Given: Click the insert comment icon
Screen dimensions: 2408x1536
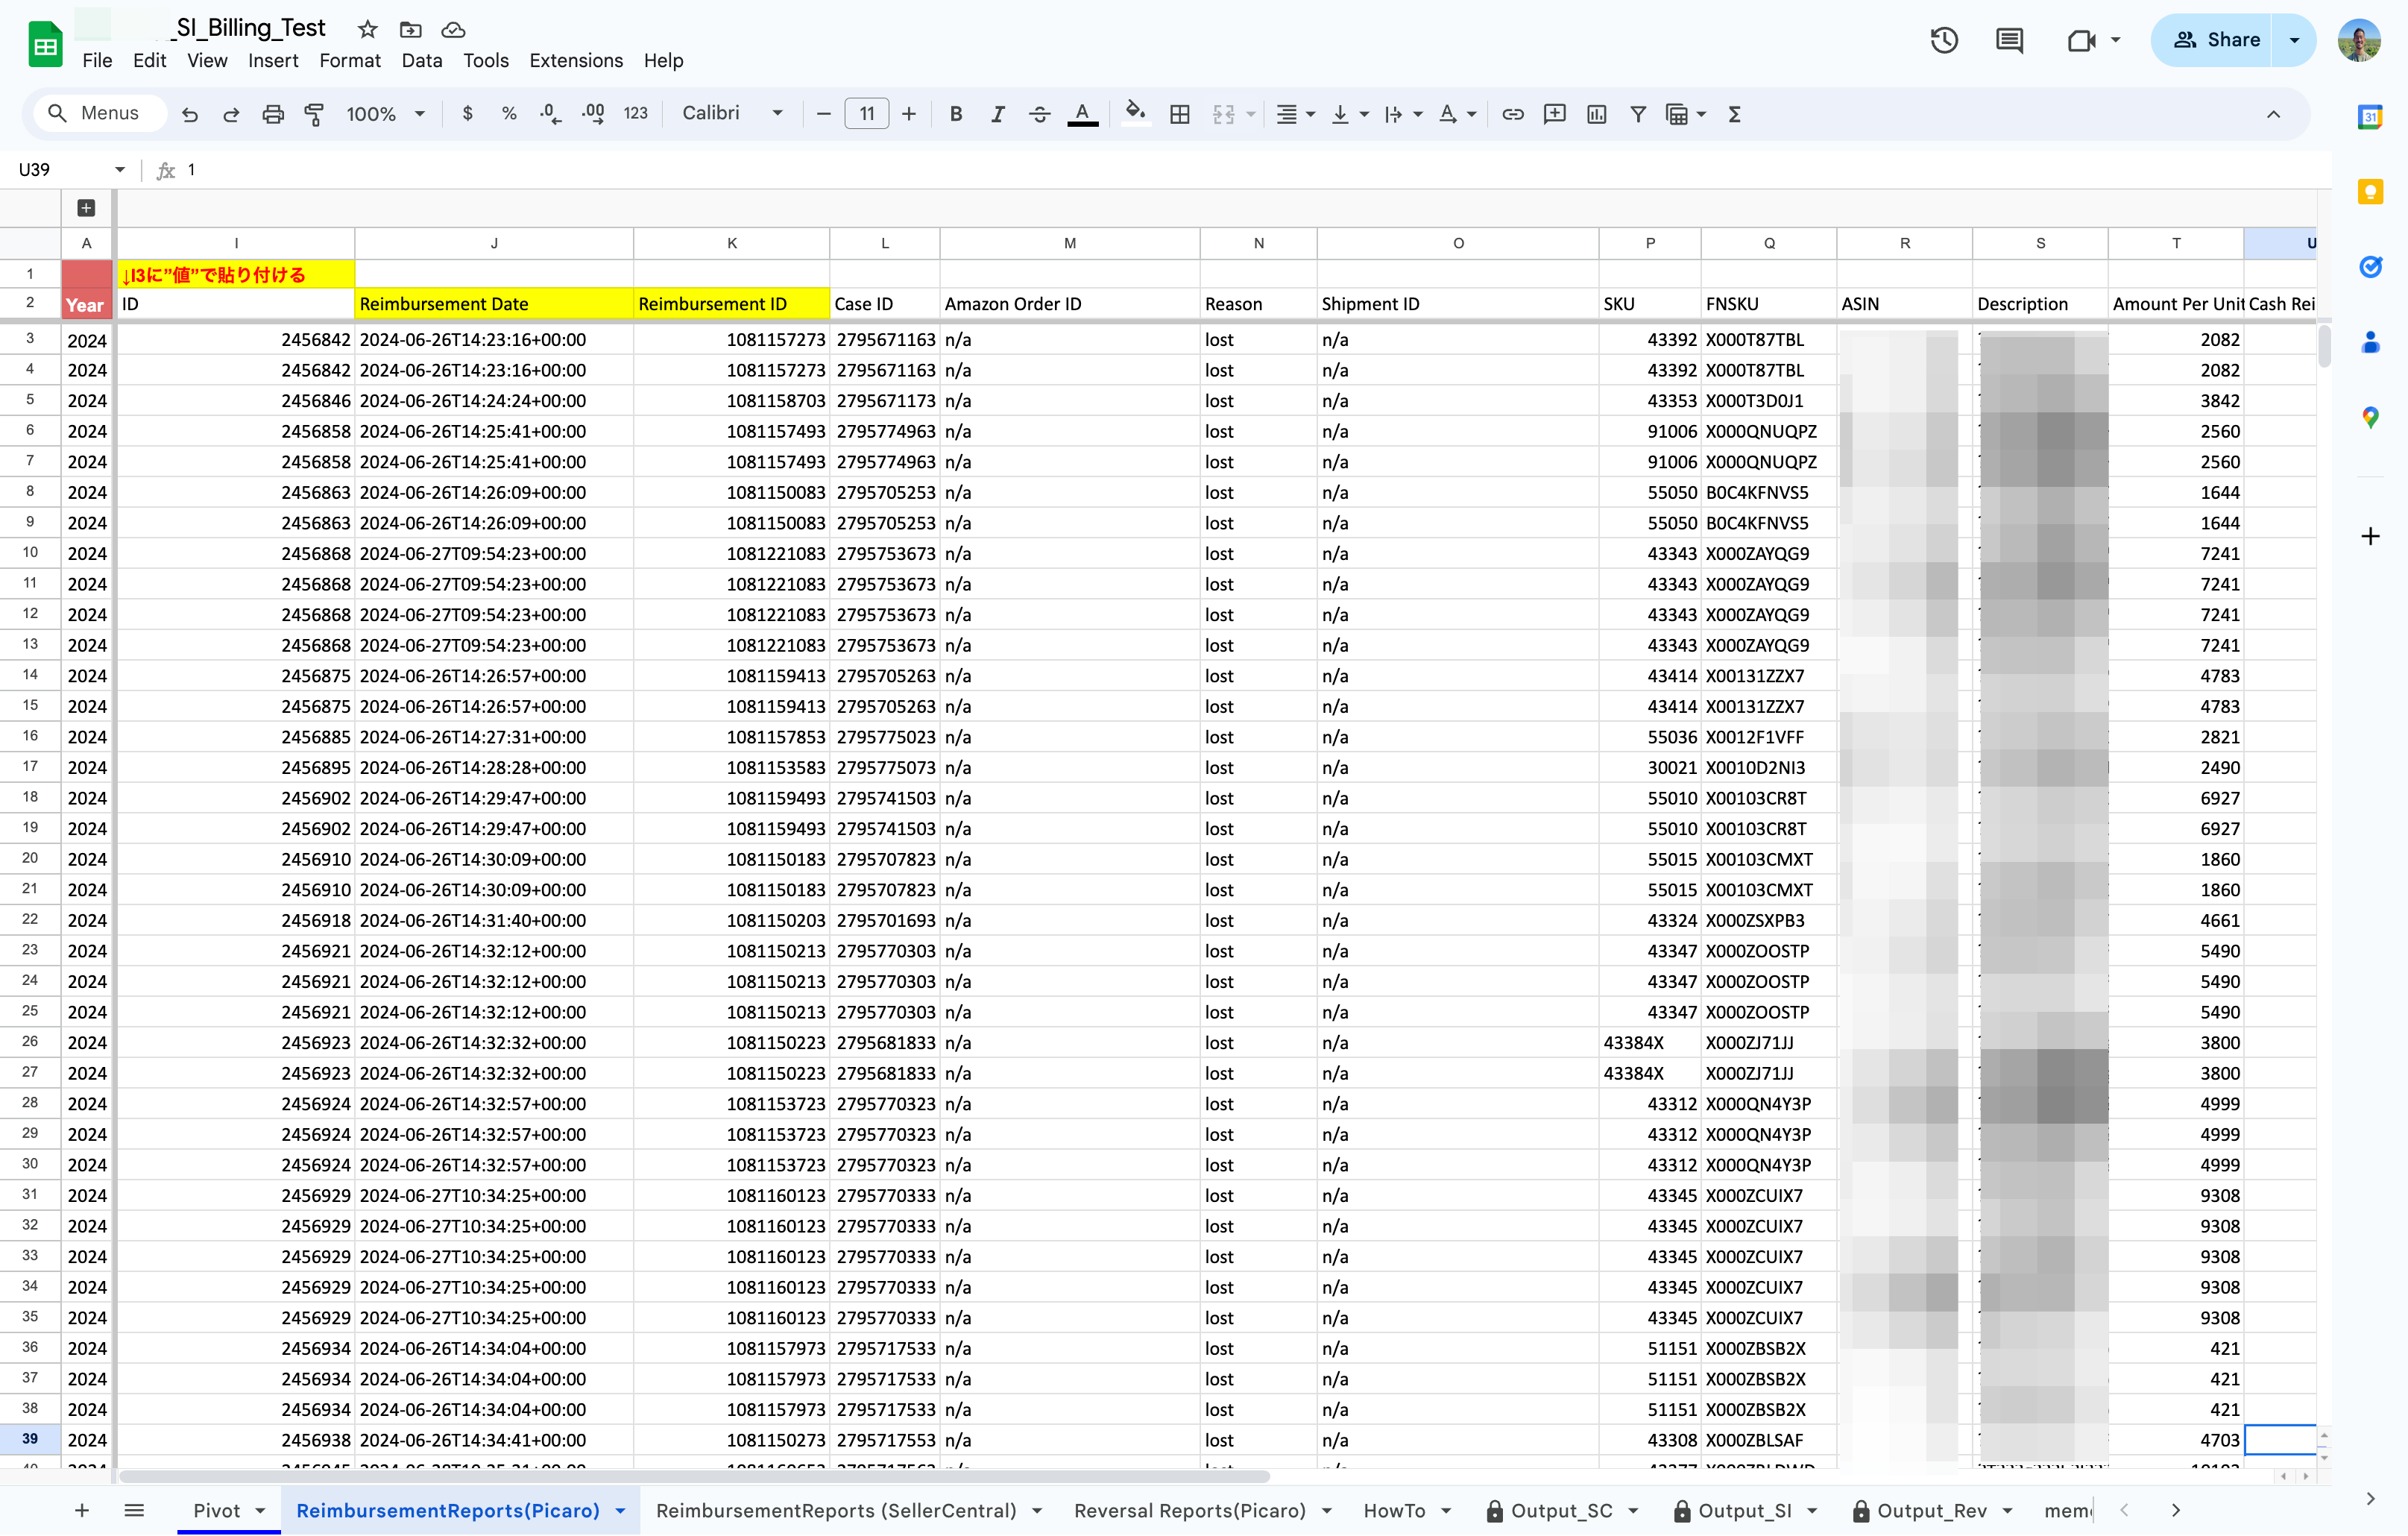Looking at the screenshot, I should point(1555,114).
